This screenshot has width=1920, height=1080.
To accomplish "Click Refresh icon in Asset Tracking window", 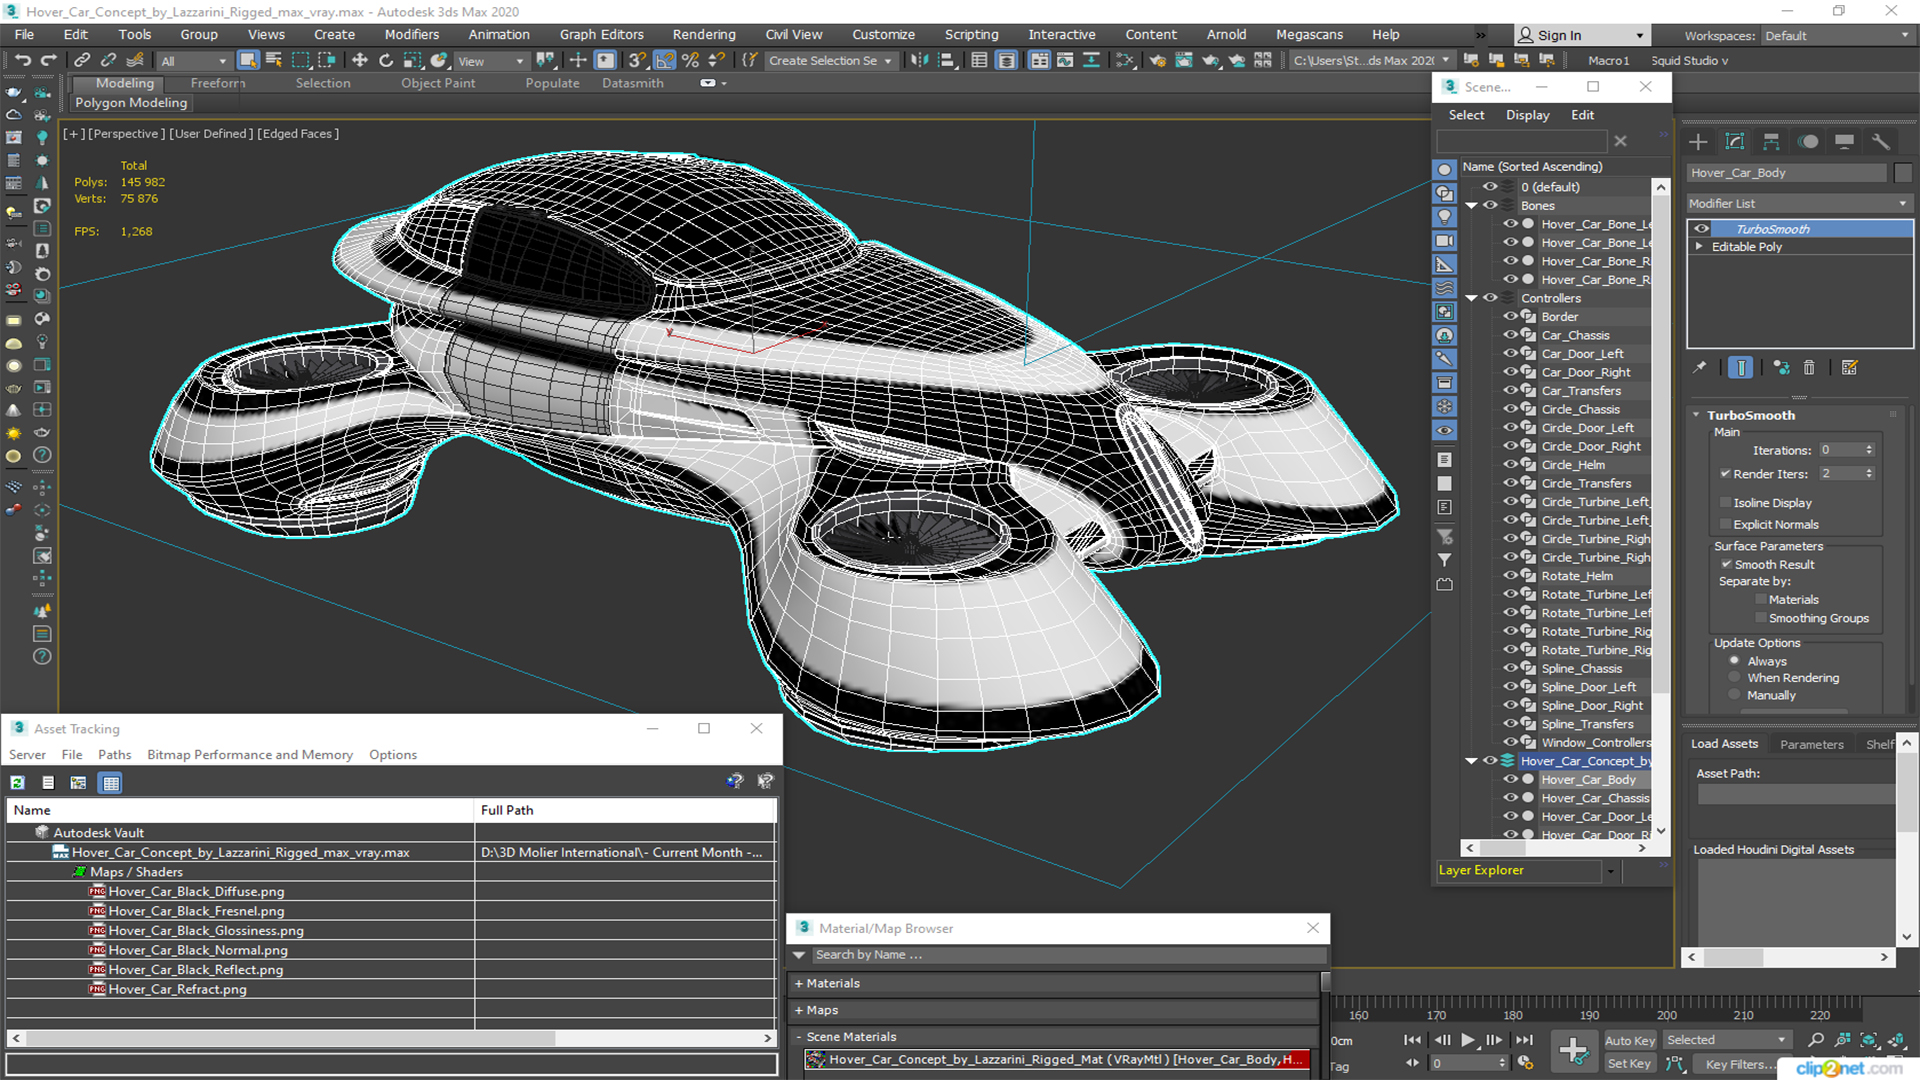I will pyautogui.click(x=17, y=783).
